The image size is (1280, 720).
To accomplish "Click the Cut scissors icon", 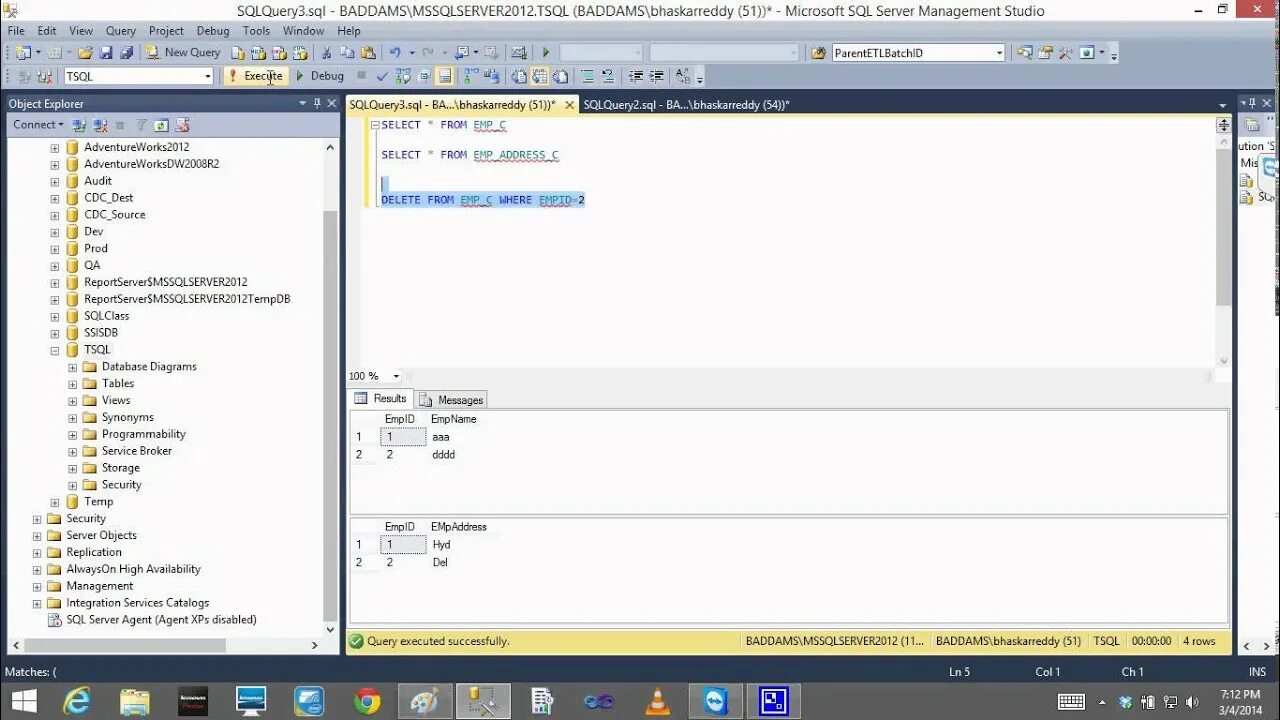I will click(x=326, y=52).
